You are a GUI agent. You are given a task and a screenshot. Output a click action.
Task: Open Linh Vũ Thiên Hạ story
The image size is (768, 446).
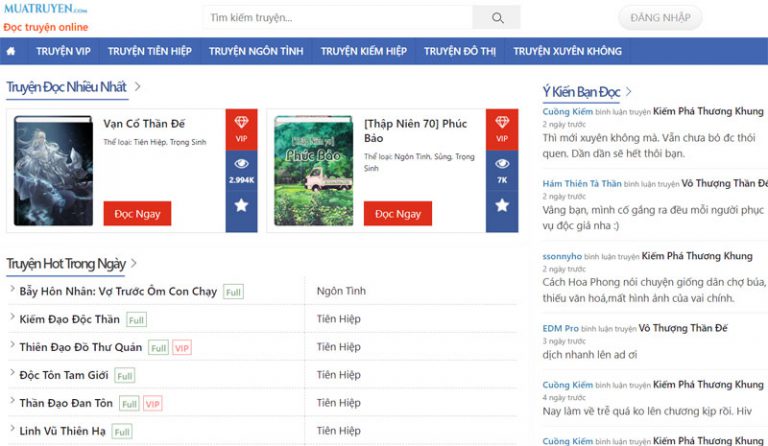63,431
